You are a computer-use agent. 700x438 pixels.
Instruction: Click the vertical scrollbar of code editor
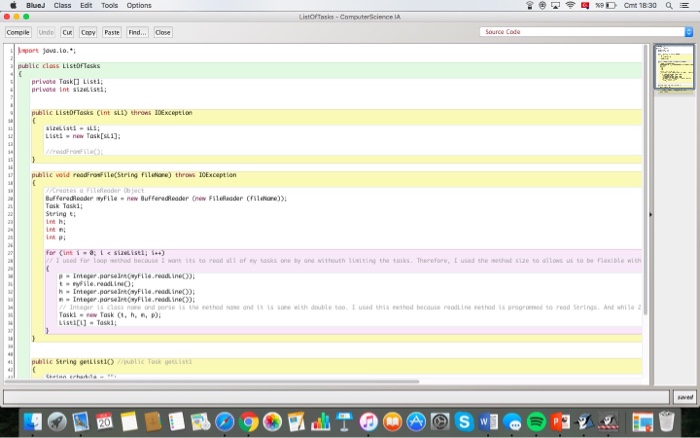646,179
